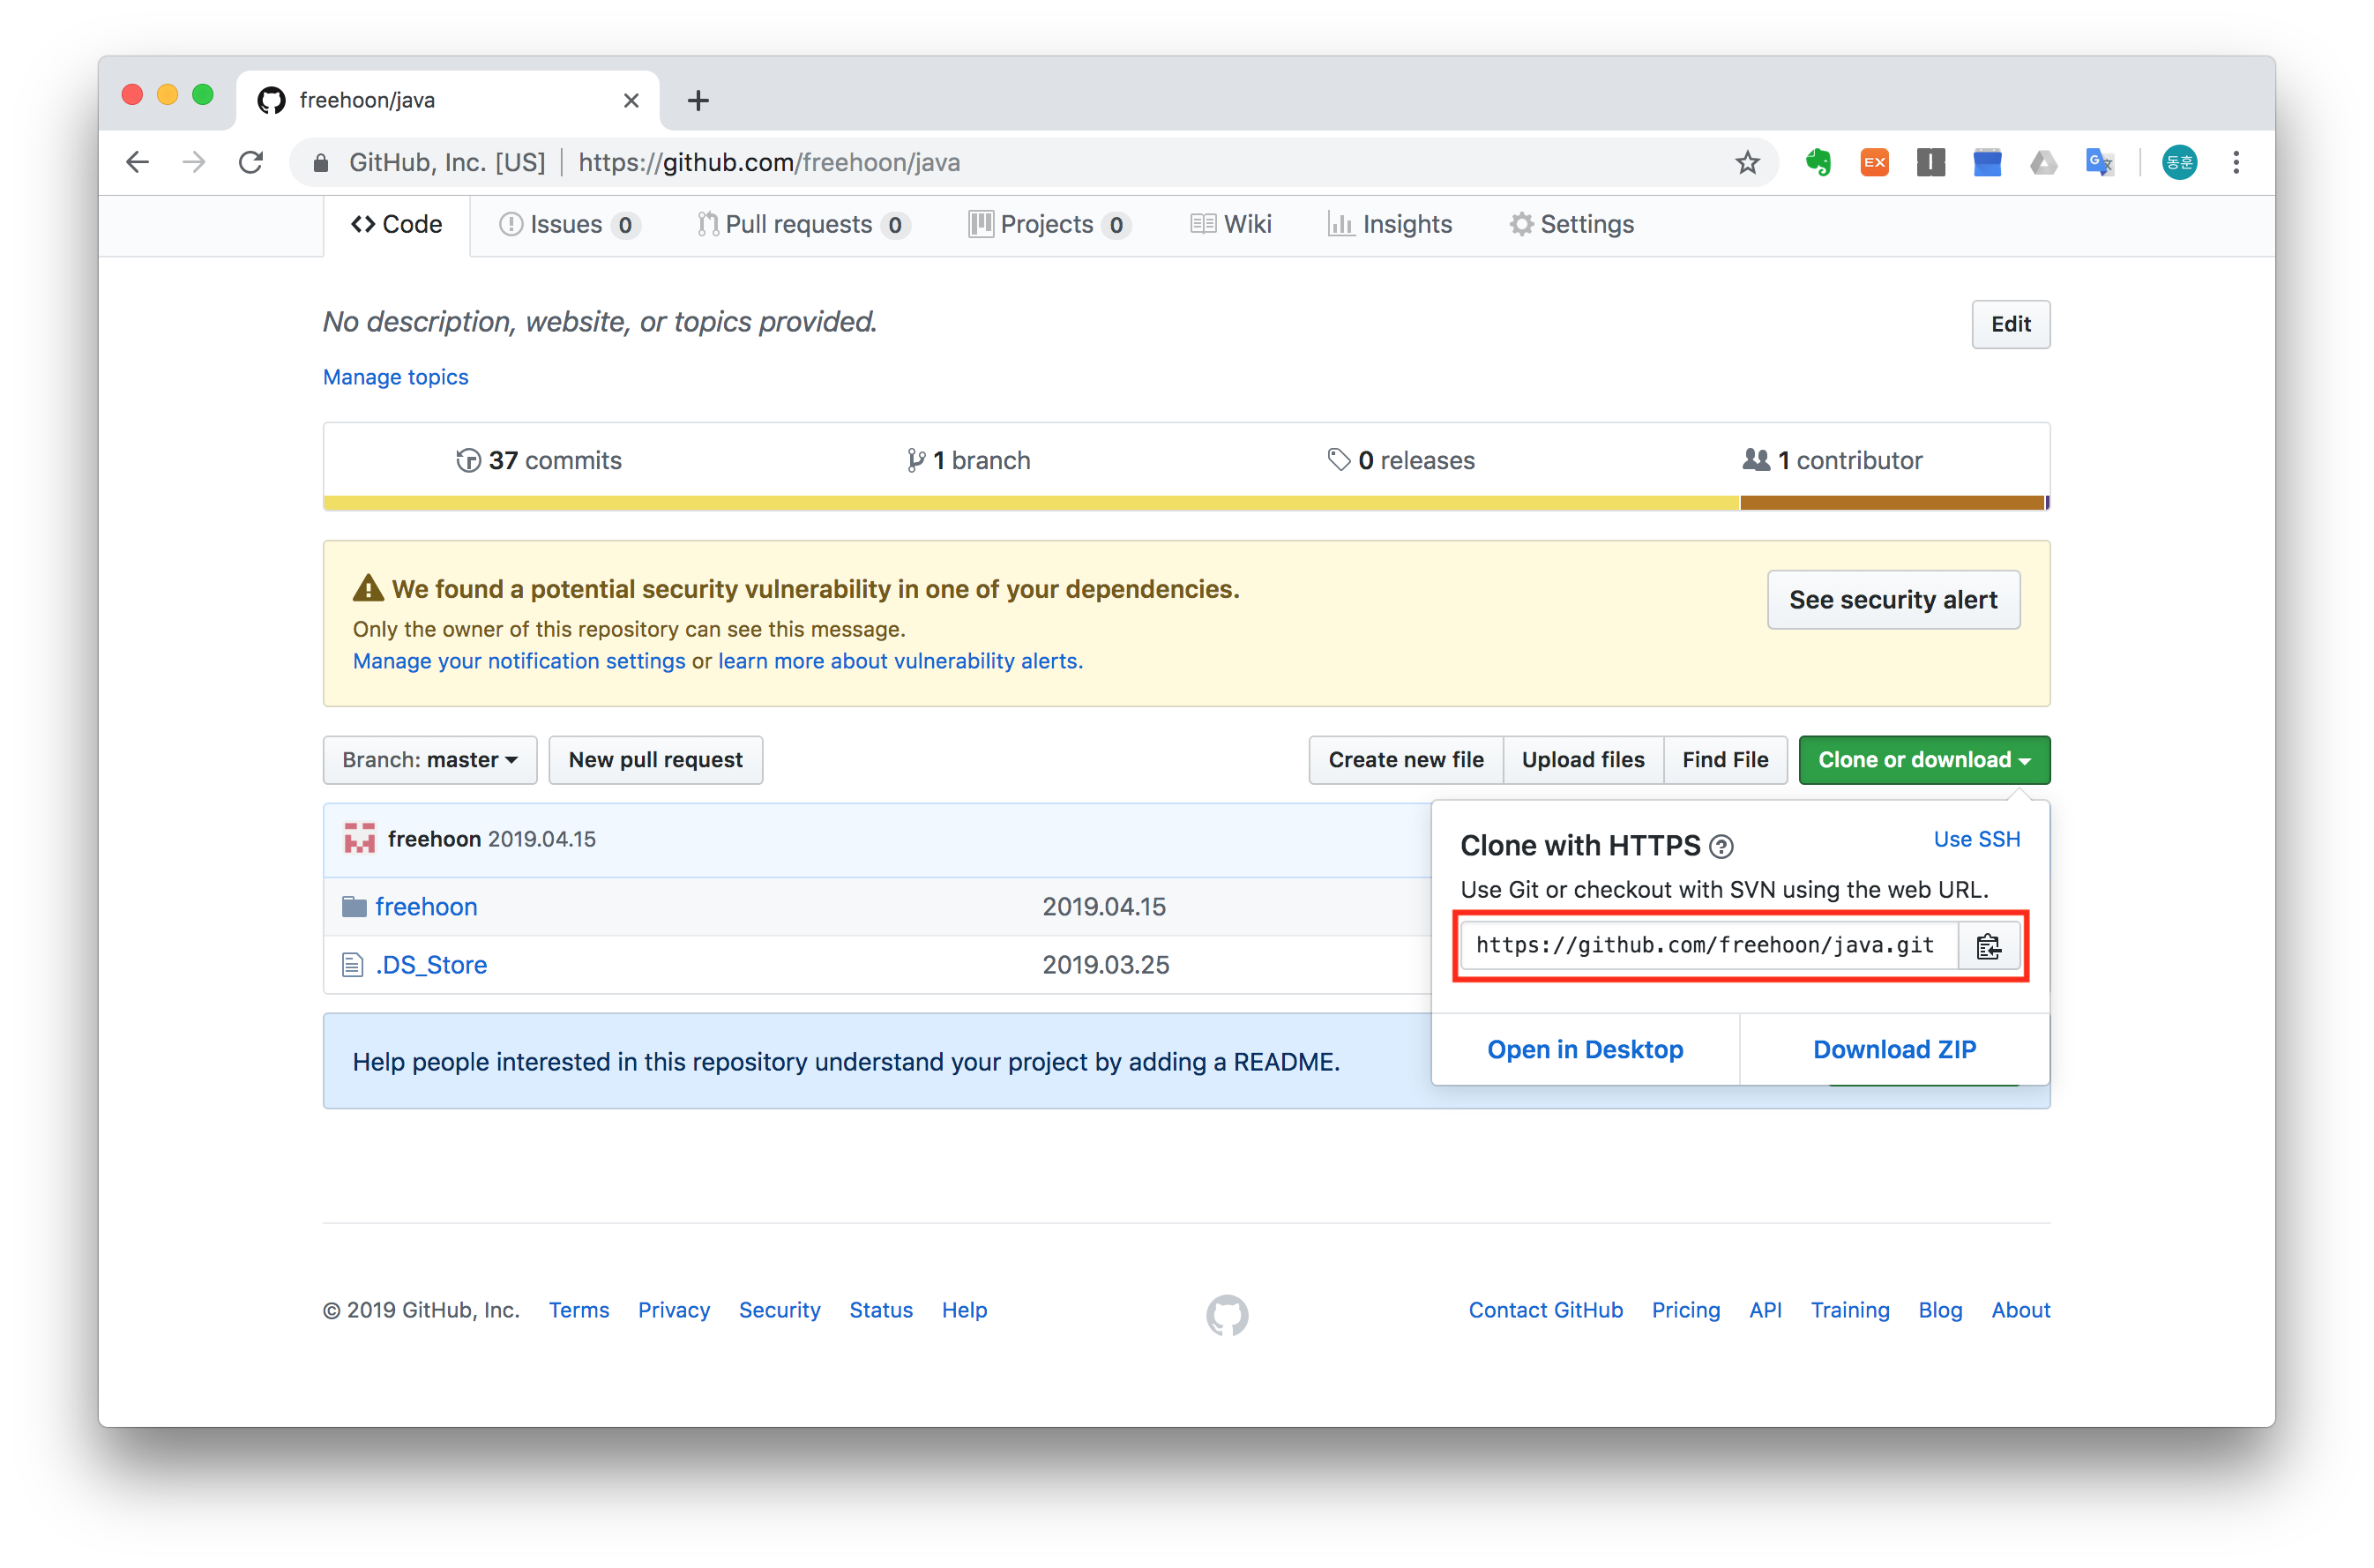This screenshot has height=1568, width=2374.
Task: Click the Download ZIP link
Action: pos(1894,1050)
